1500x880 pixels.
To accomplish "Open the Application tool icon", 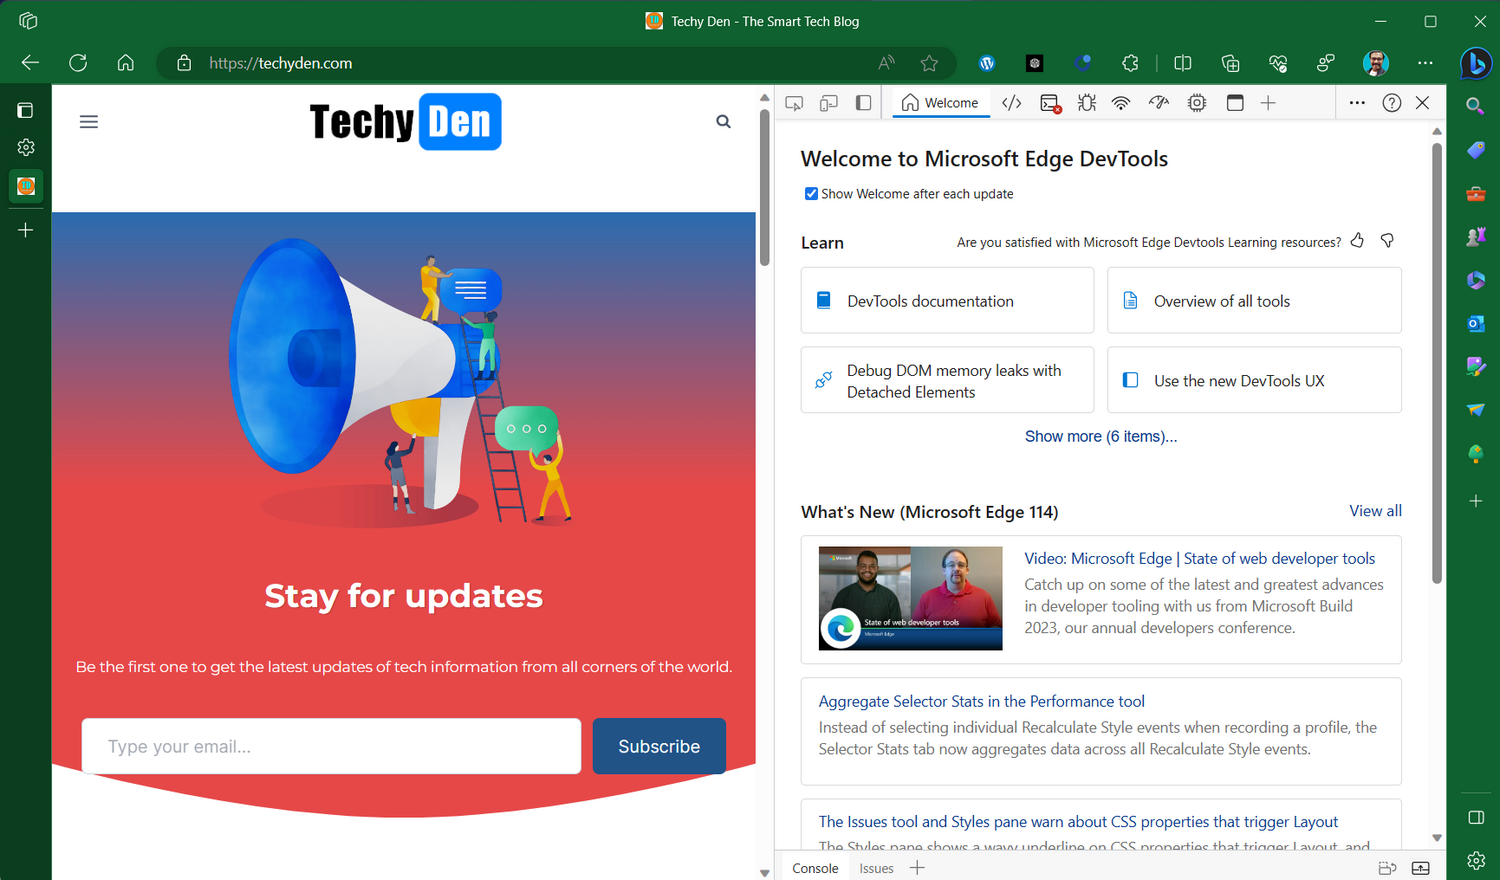I will point(1235,103).
